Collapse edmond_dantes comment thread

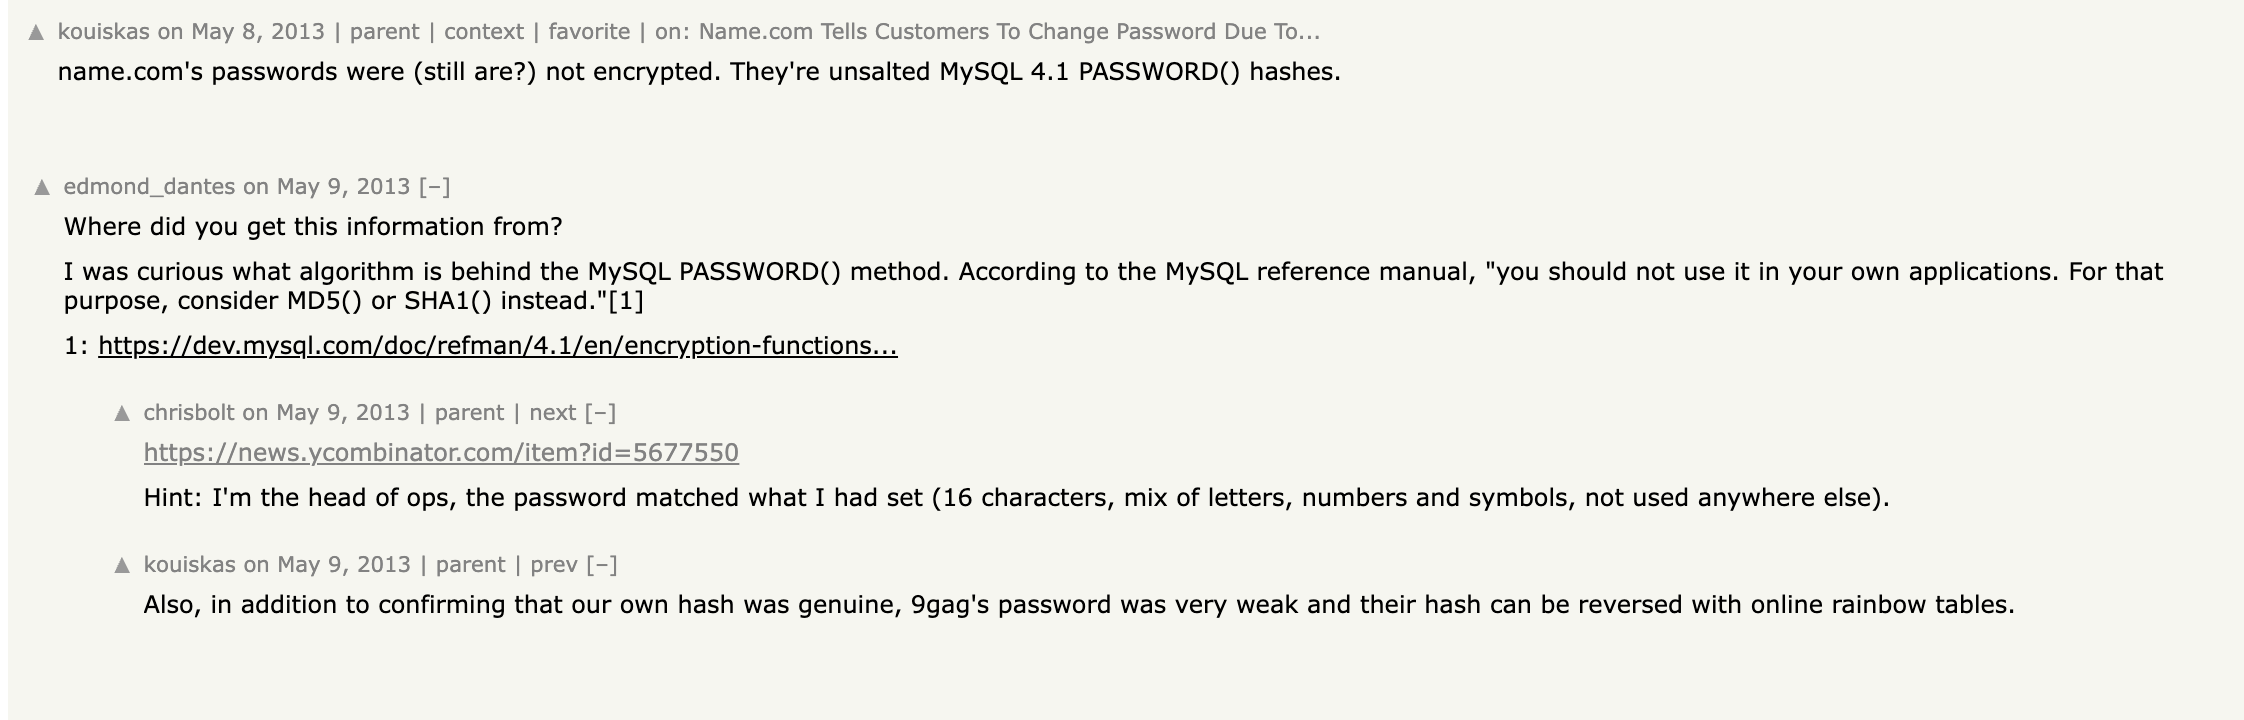434,187
